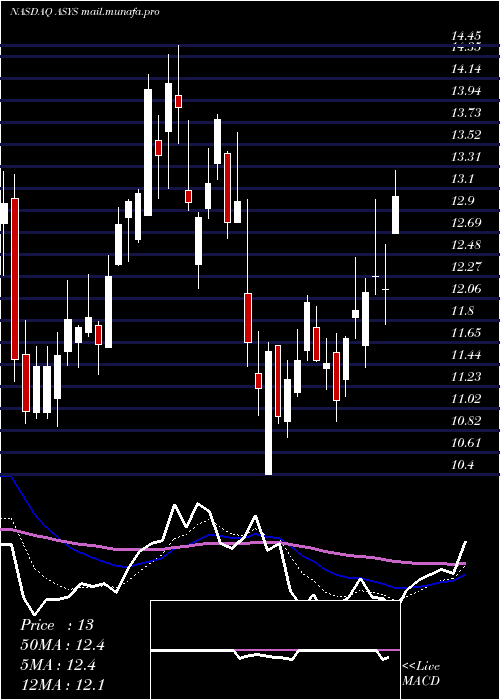This screenshot has width=500, height=700.
Task: Select the 13.31 price axis label
Action: [x=467, y=157]
